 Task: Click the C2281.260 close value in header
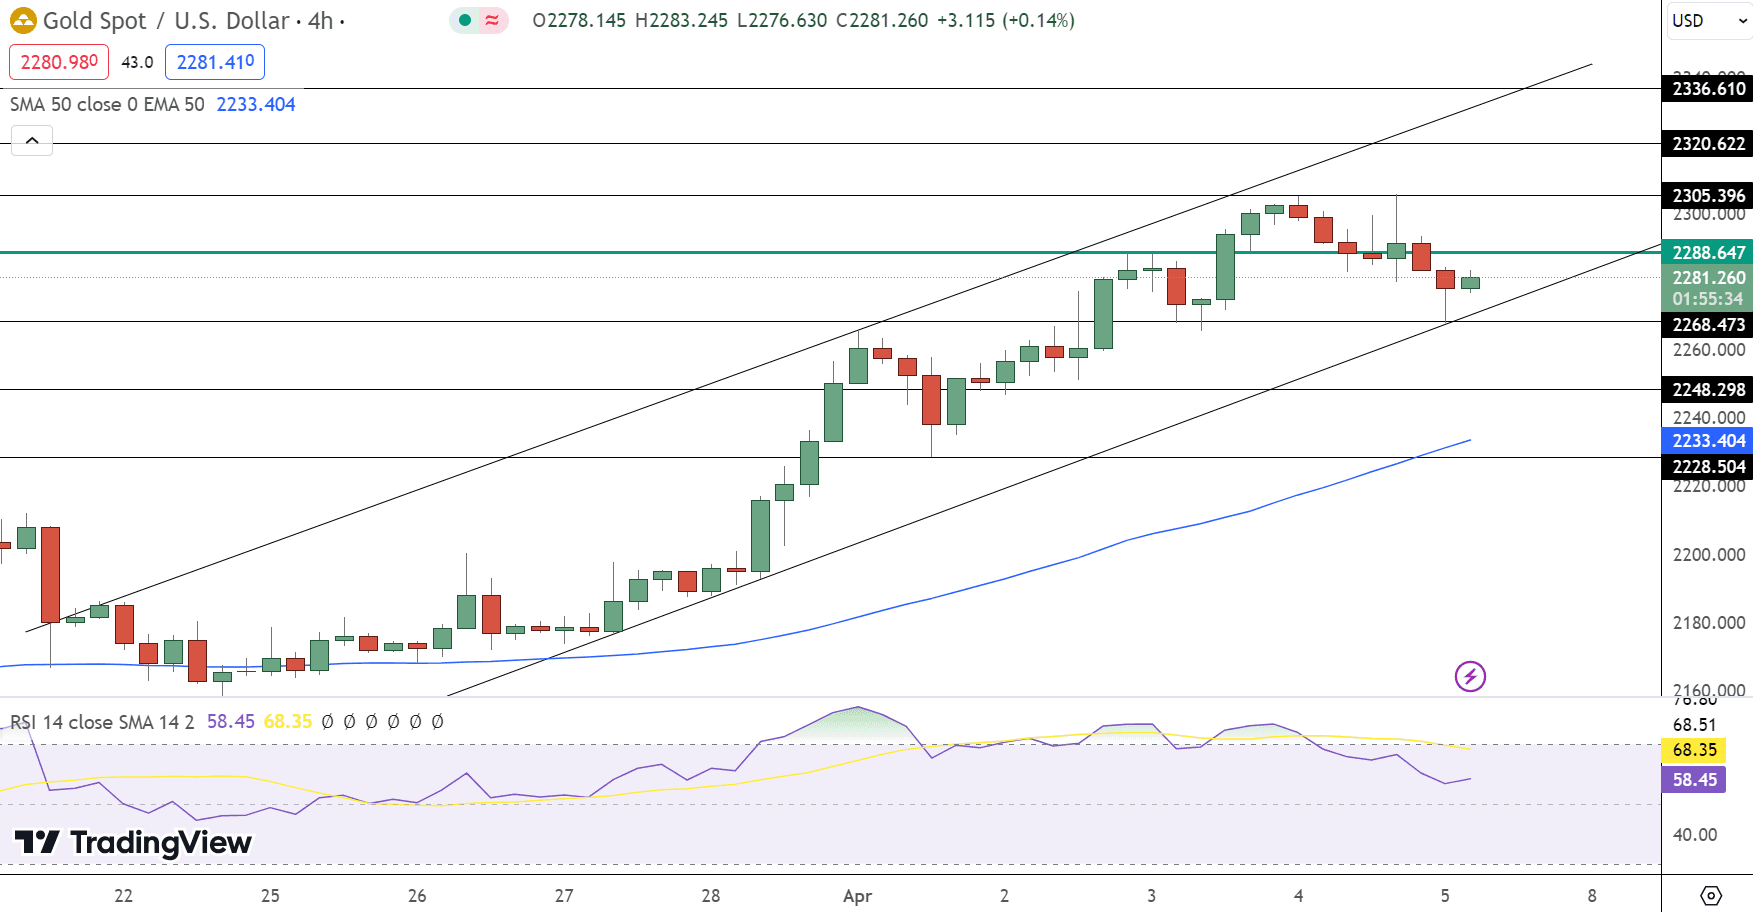pos(882,20)
